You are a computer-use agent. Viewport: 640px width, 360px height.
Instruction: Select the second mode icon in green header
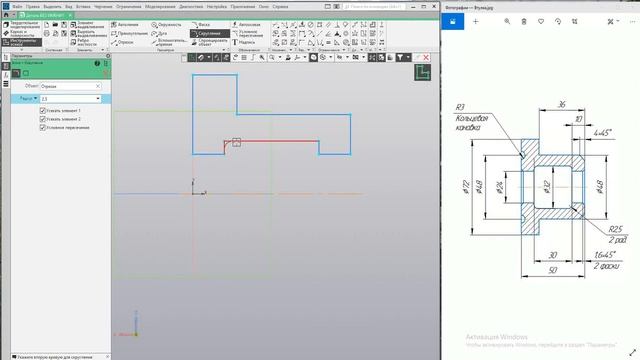pyautogui.click(x=26, y=73)
